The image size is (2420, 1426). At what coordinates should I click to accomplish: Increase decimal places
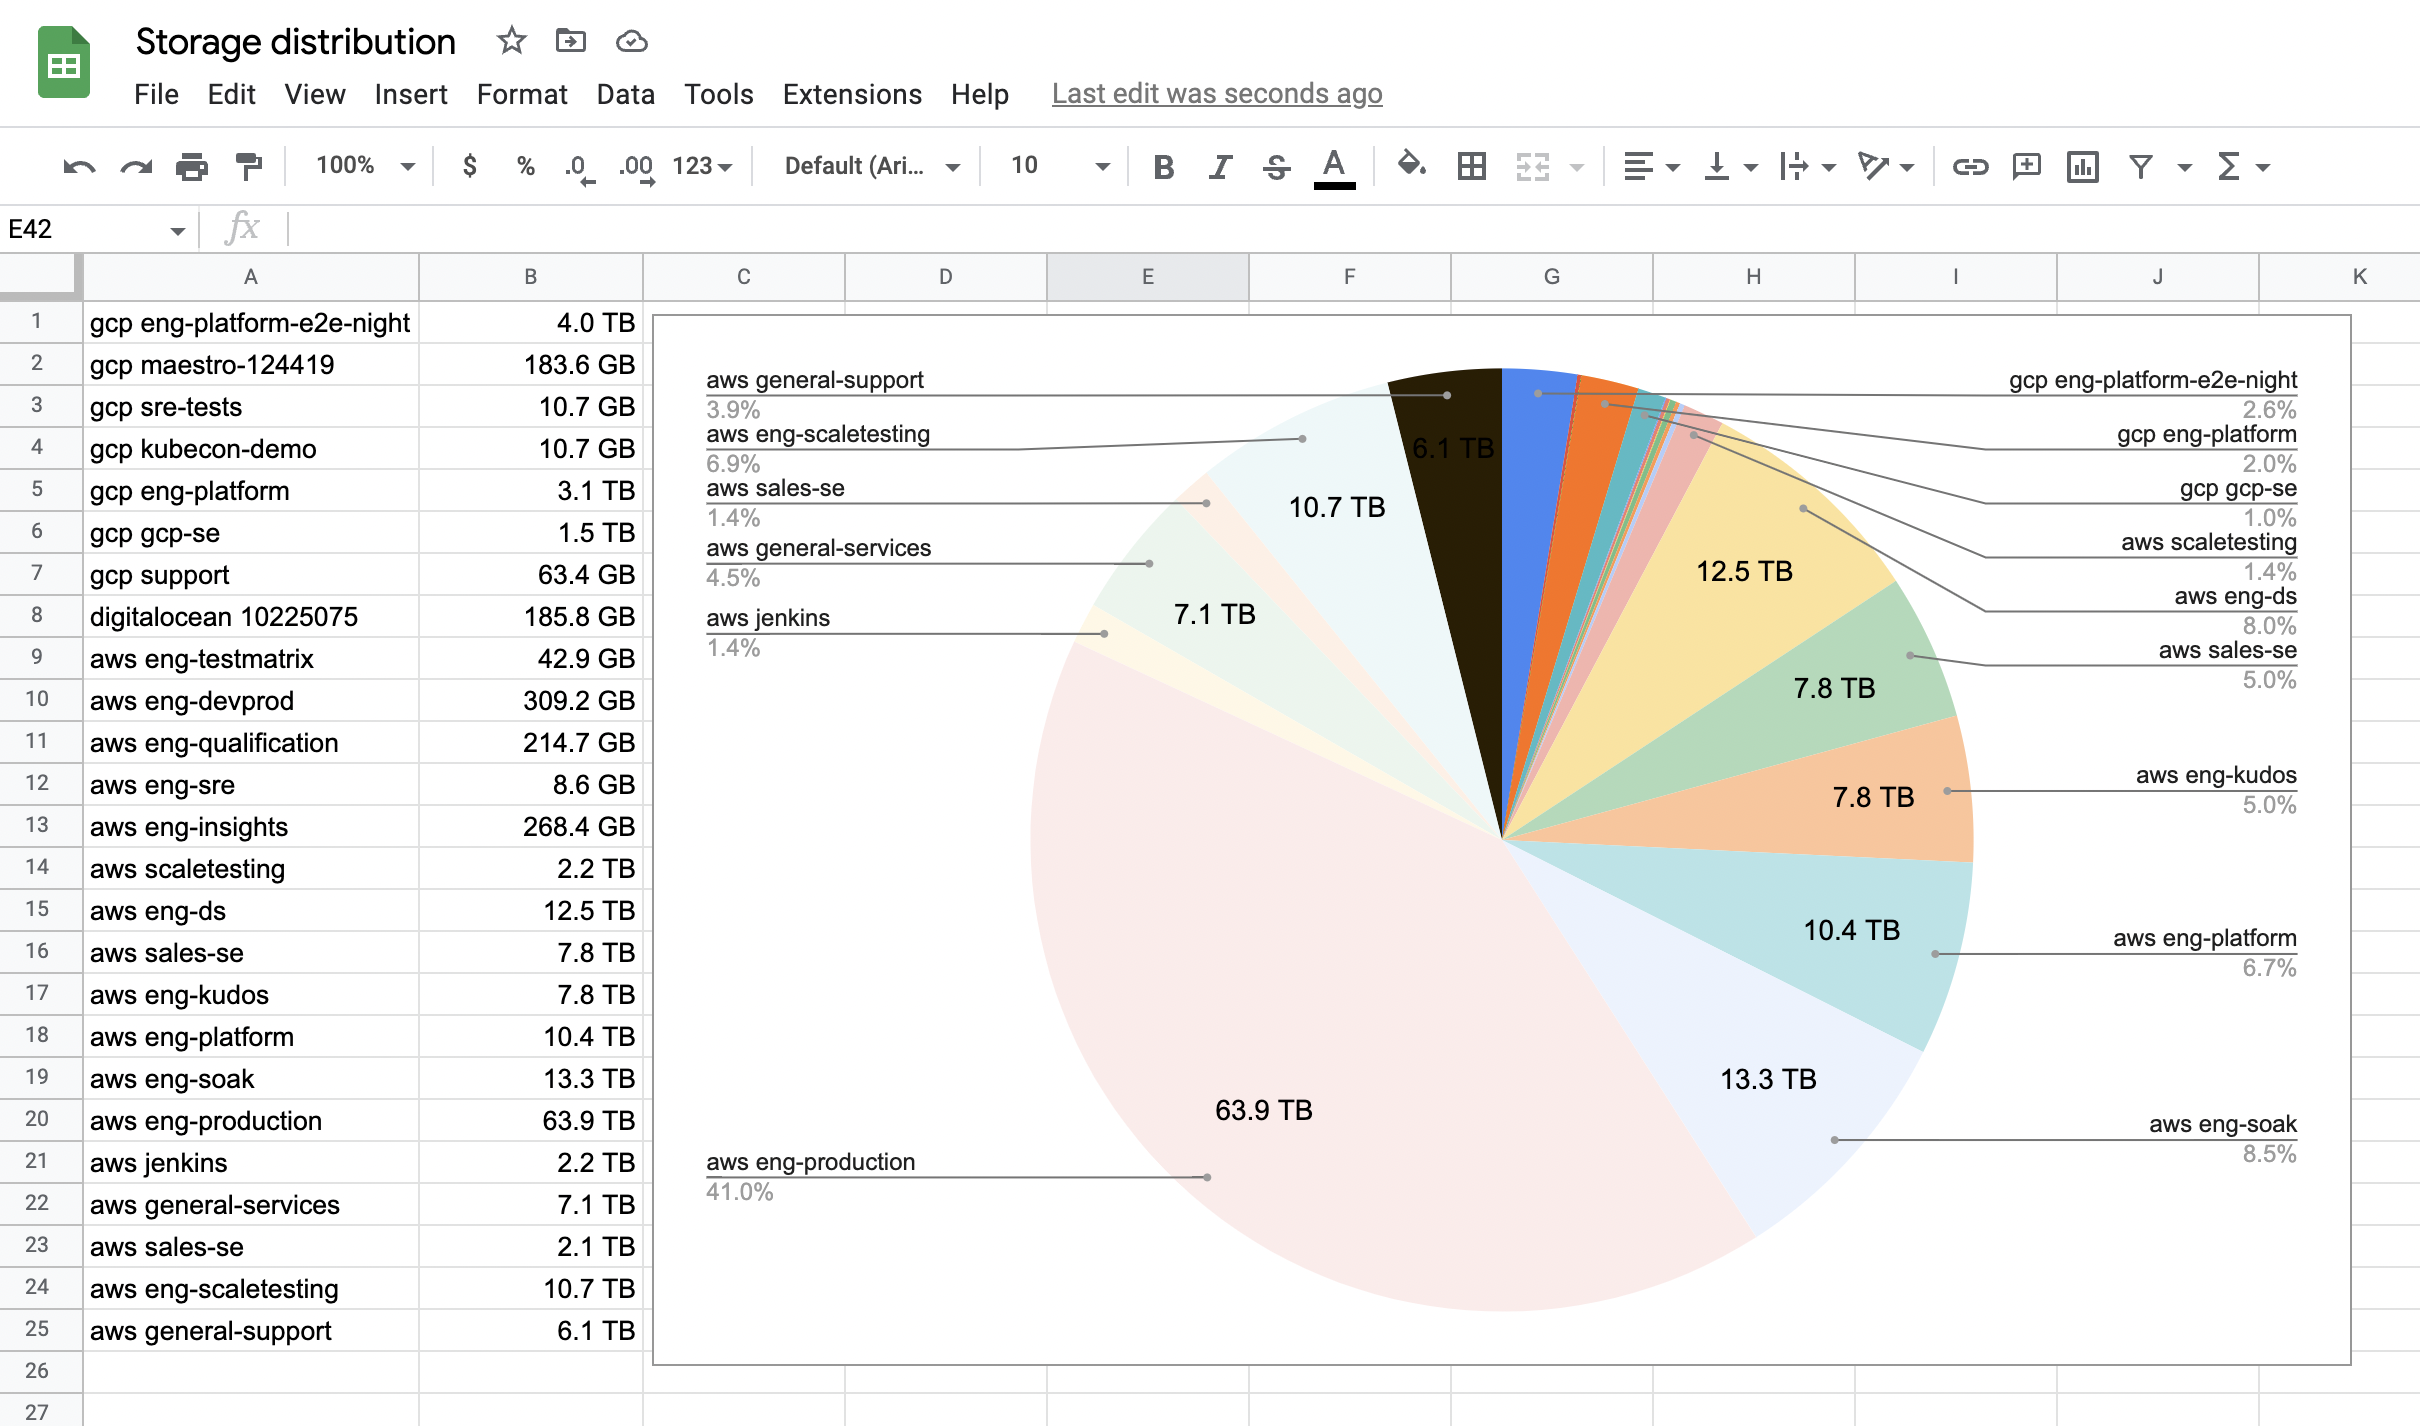click(x=637, y=167)
